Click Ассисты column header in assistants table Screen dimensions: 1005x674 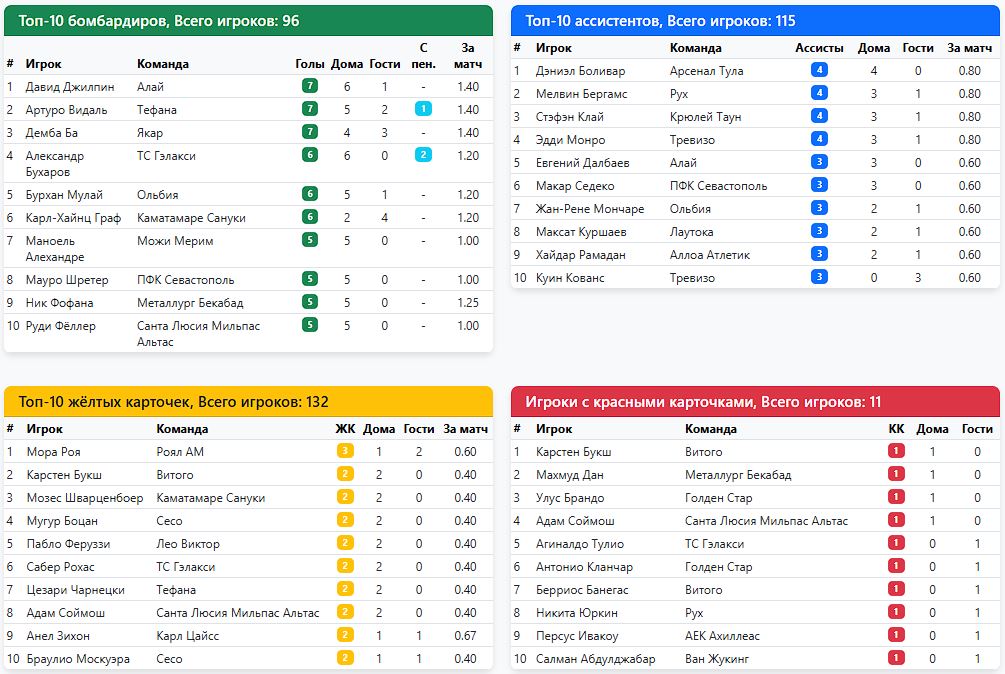coord(819,48)
